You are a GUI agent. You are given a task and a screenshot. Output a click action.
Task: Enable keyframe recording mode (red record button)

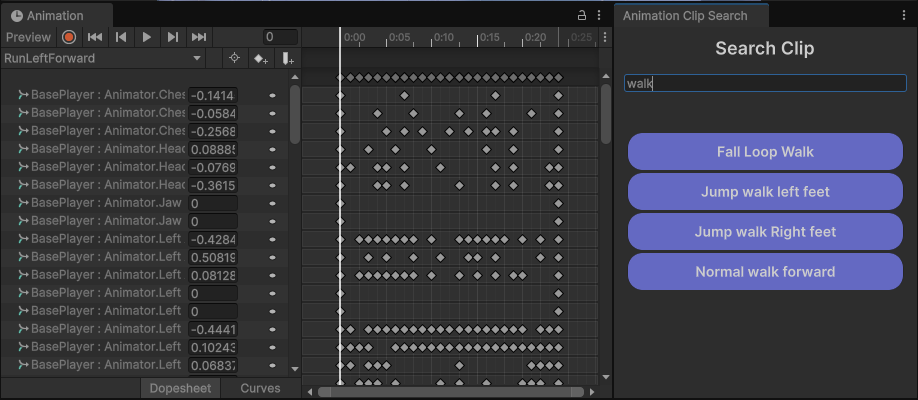pos(69,37)
